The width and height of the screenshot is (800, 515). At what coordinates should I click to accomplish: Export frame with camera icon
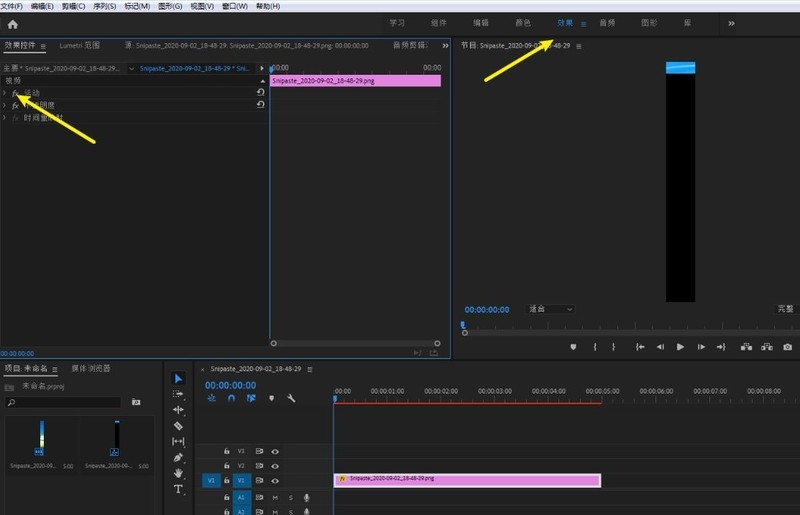pyautogui.click(x=787, y=347)
